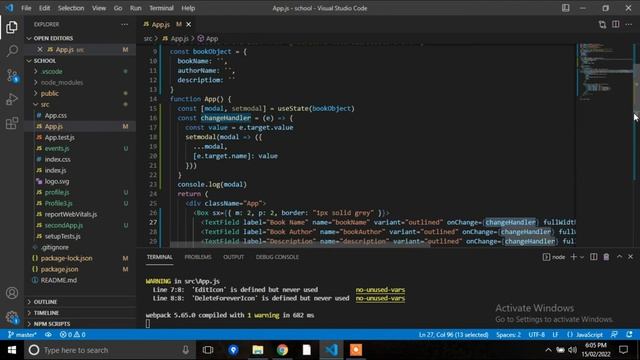Expand the Timeline section
Image resolution: width=640 pixels, height=360 pixels.
tap(80, 313)
